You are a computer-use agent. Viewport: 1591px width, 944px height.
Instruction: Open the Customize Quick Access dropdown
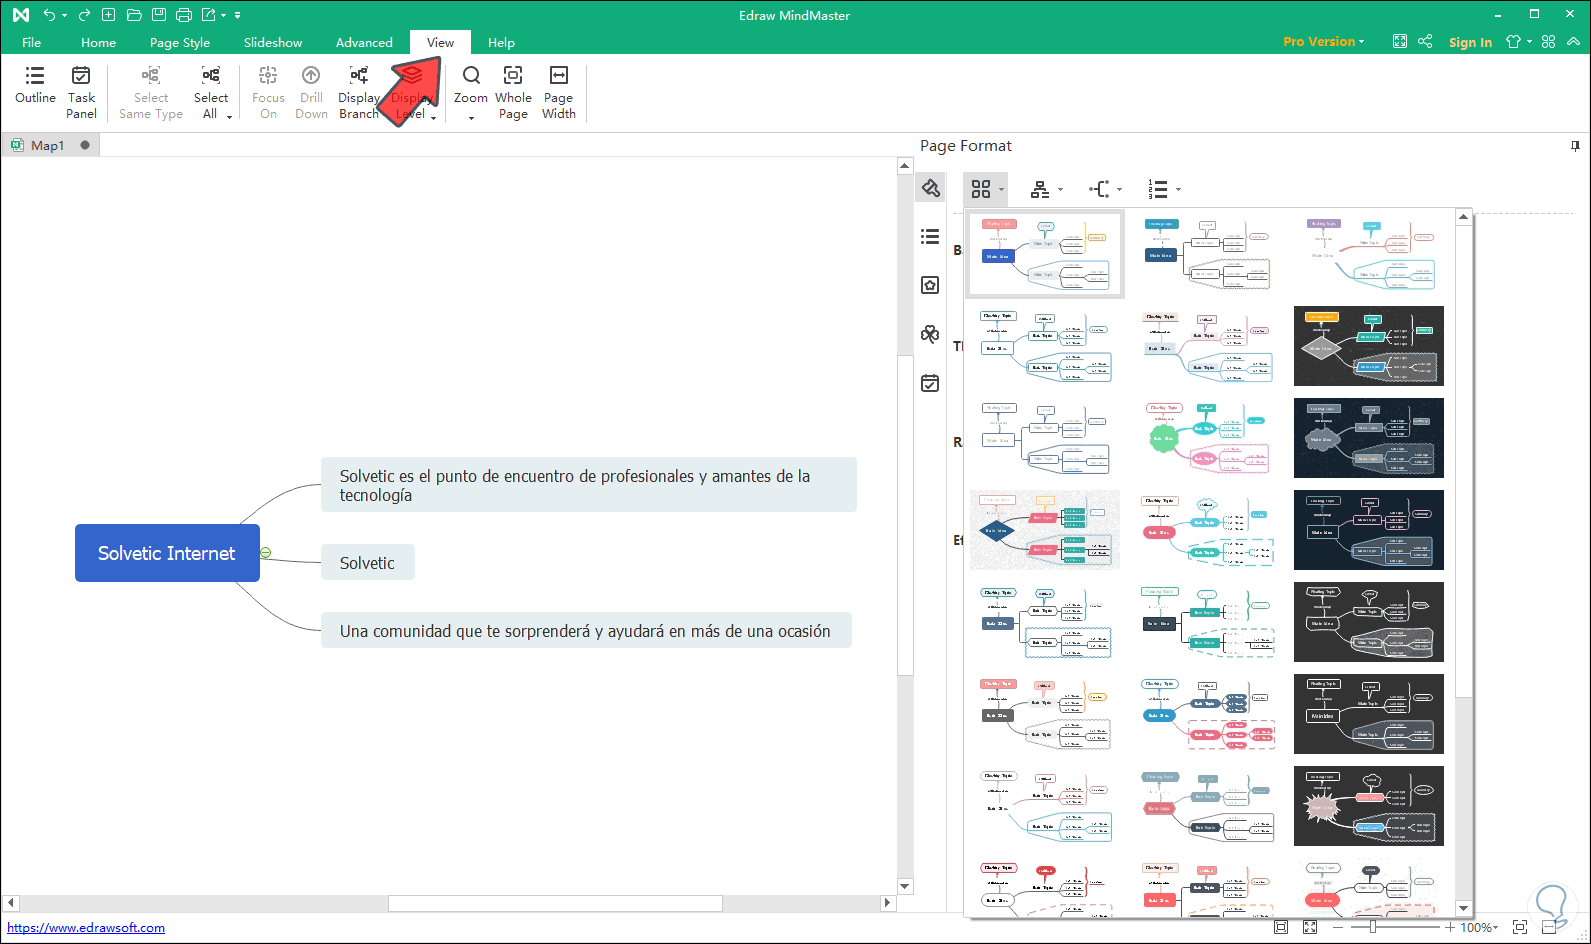238,16
